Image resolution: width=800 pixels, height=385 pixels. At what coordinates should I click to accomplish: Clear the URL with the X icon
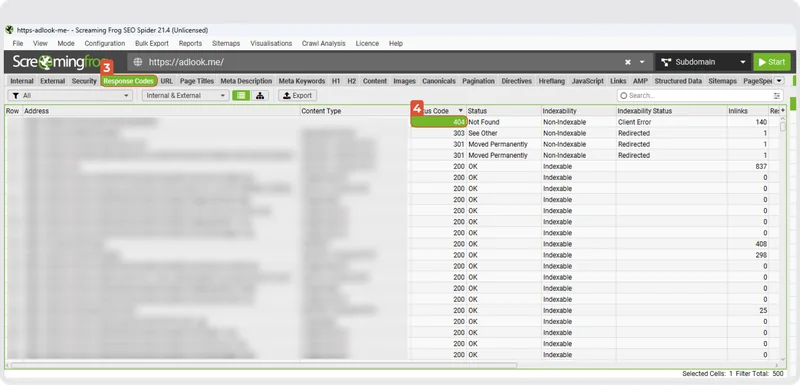point(628,62)
